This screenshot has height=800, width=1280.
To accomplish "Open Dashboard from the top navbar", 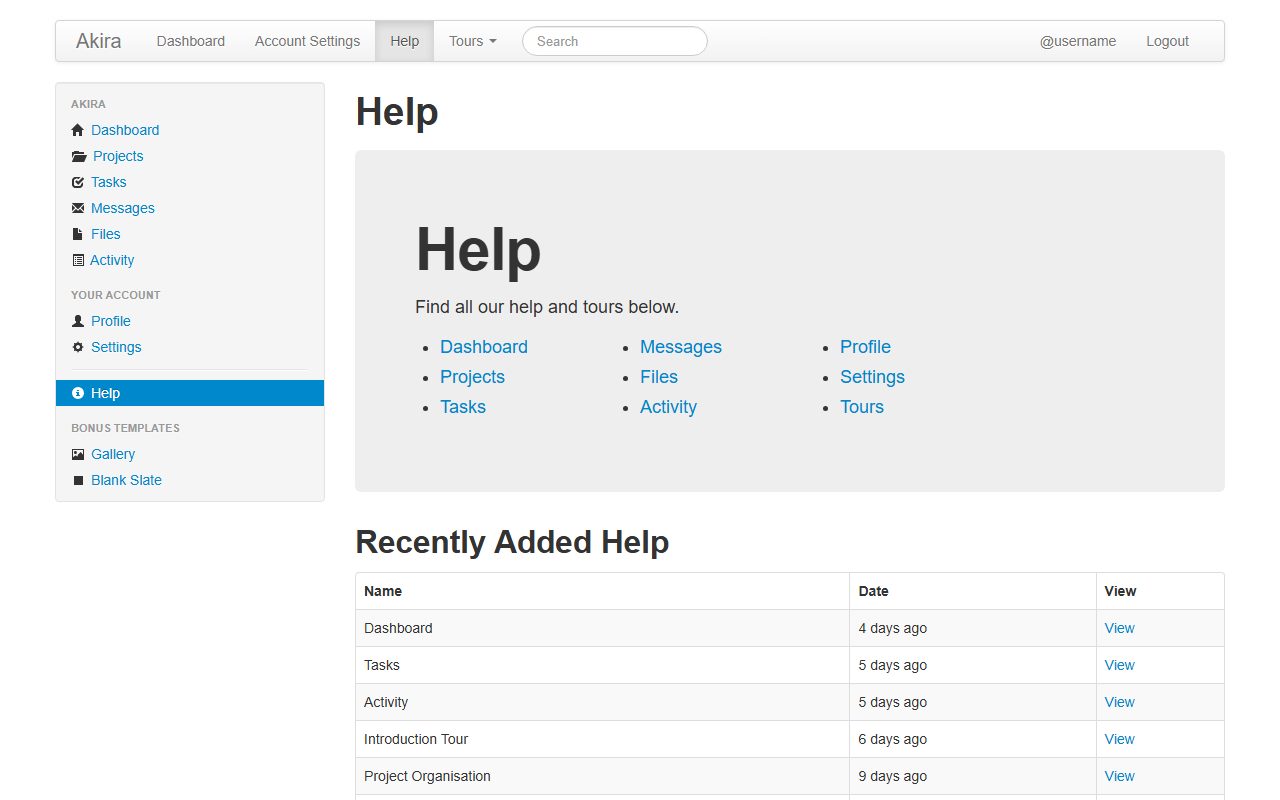I will point(191,41).
